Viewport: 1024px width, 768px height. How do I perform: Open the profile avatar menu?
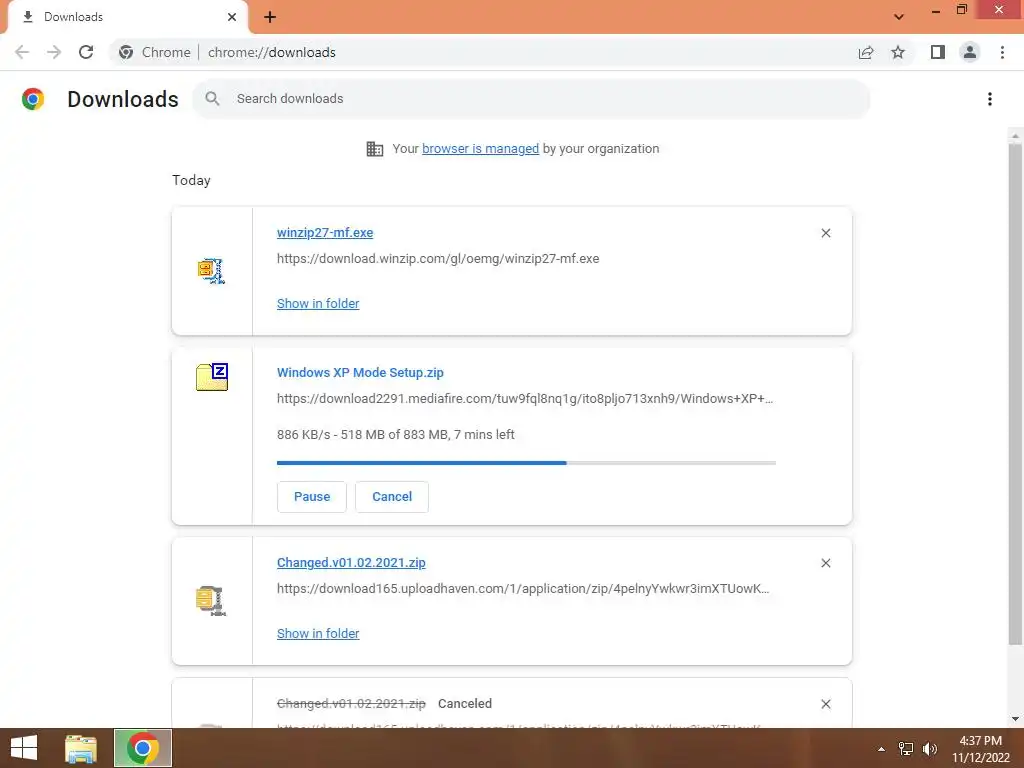[x=970, y=52]
